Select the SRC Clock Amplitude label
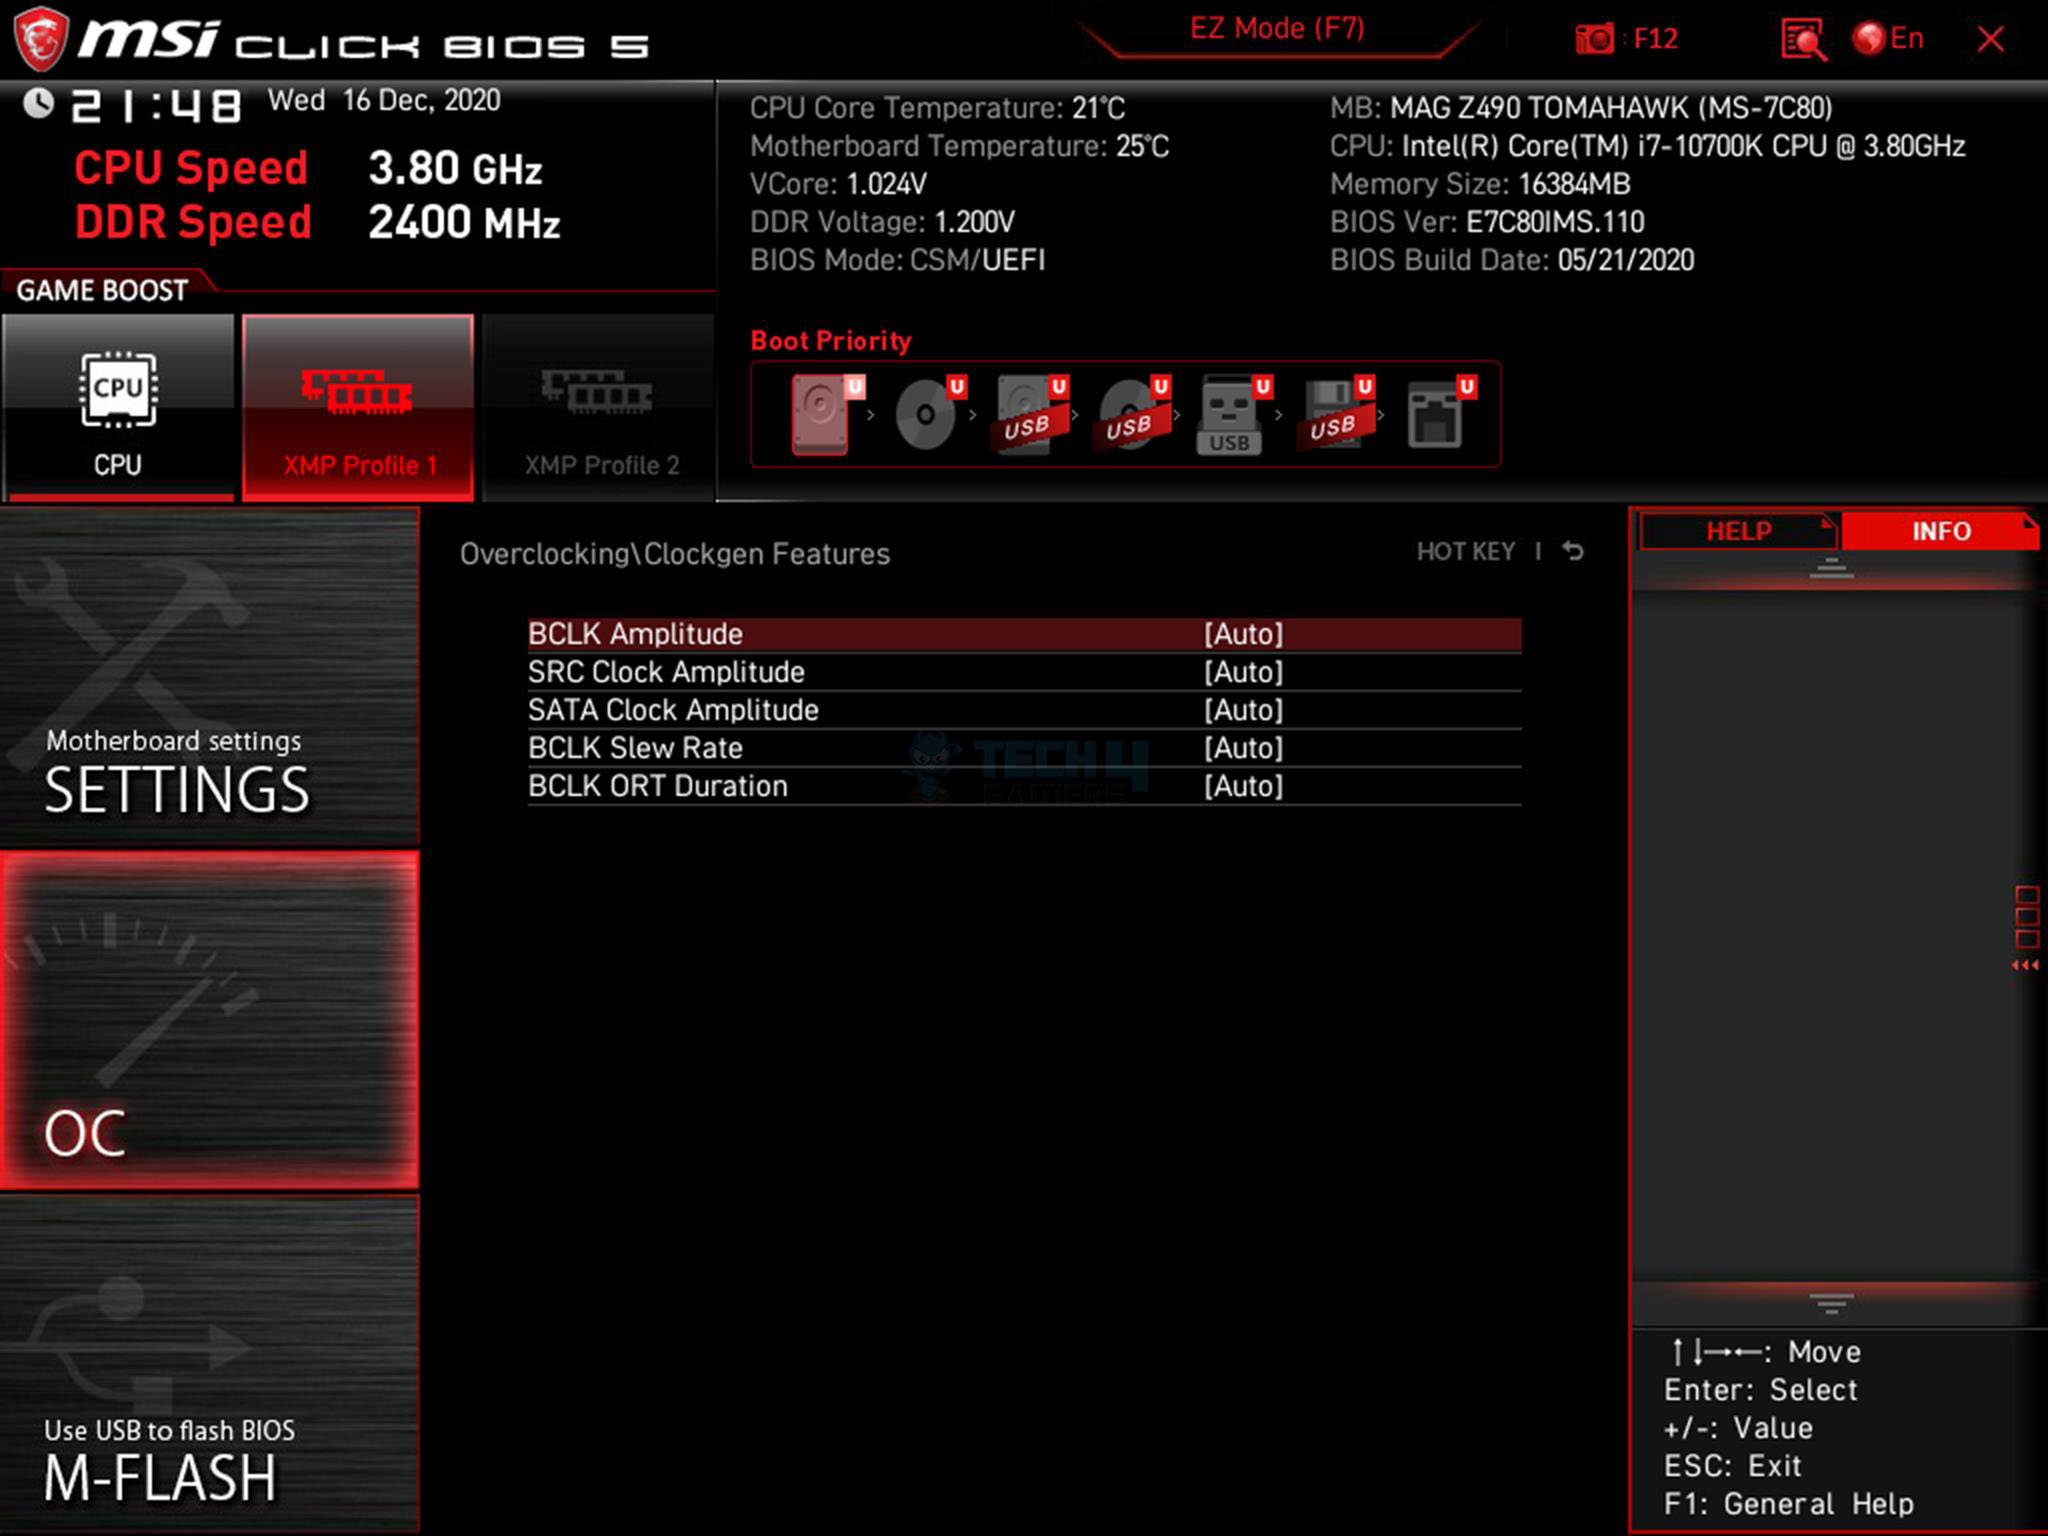2048x1536 pixels. 666,672
